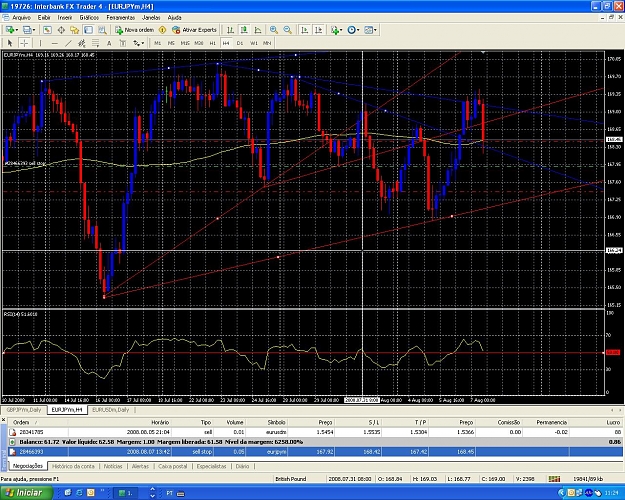Switch to GBPJPYm,Daily chart tab
Screen dimensions: 625x500
(x=24, y=410)
